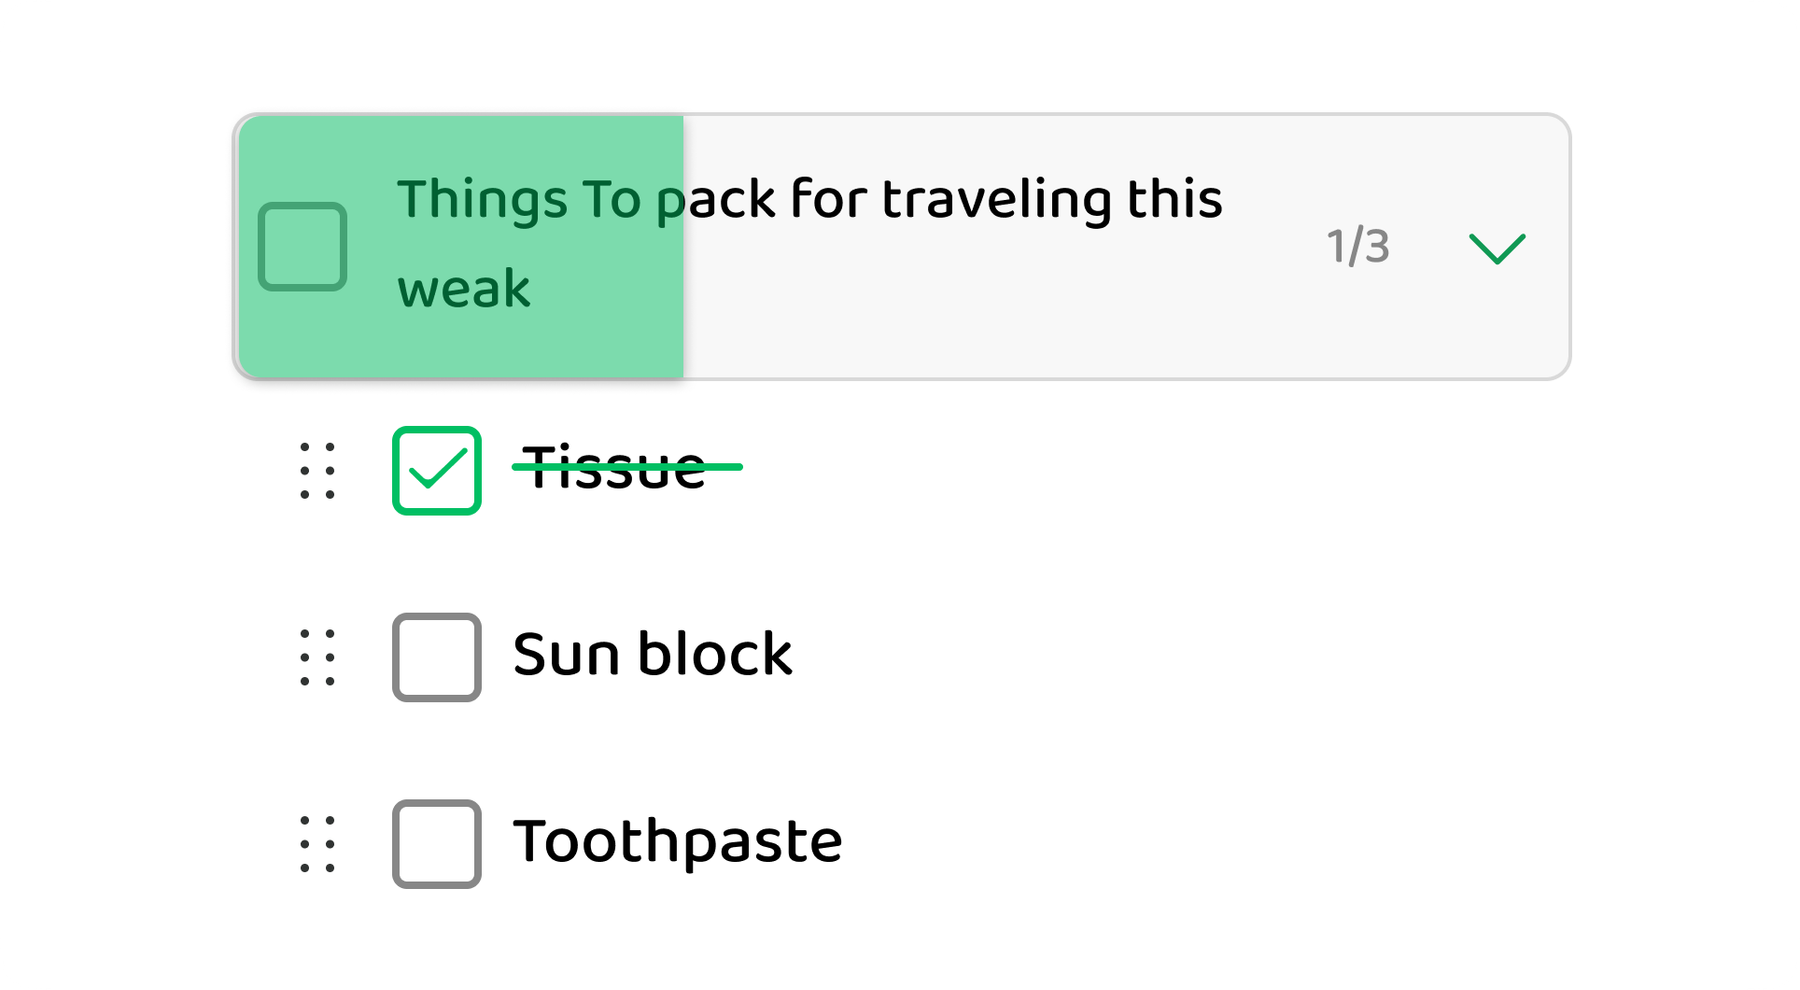The width and height of the screenshot is (1800, 990).
Task: Check the checklist title checkbox
Action: coord(302,245)
